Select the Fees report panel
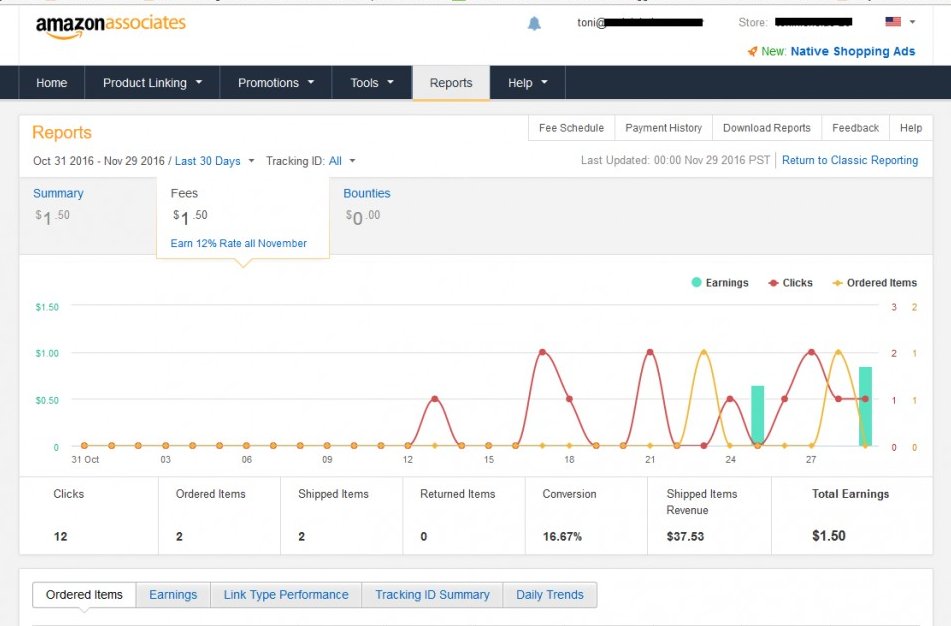Image resolution: width=951 pixels, height=626 pixels. pyautogui.click(x=243, y=217)
